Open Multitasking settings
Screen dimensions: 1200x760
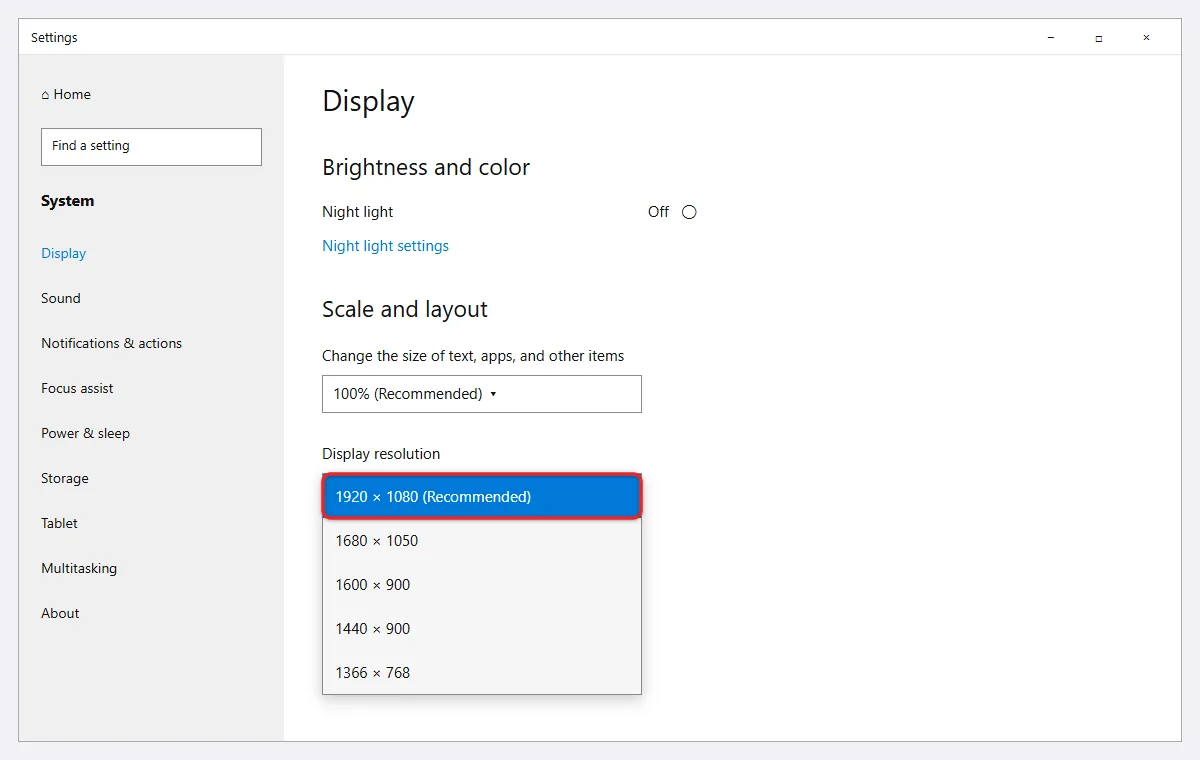pos(79,568)
